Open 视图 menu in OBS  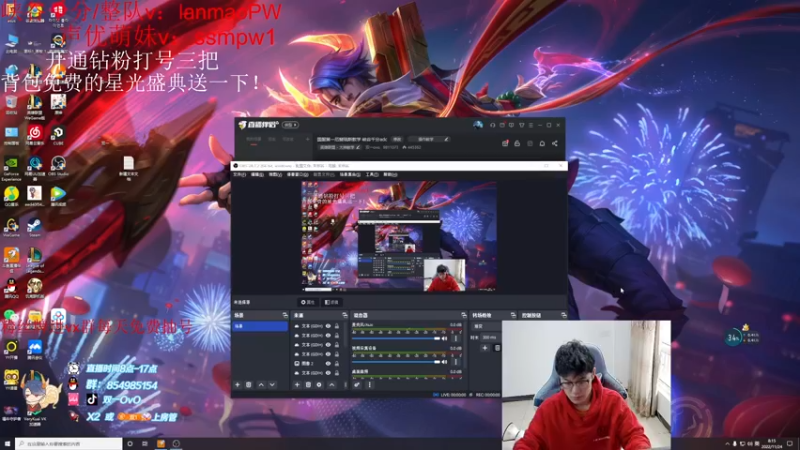click(x=275, y=174)
